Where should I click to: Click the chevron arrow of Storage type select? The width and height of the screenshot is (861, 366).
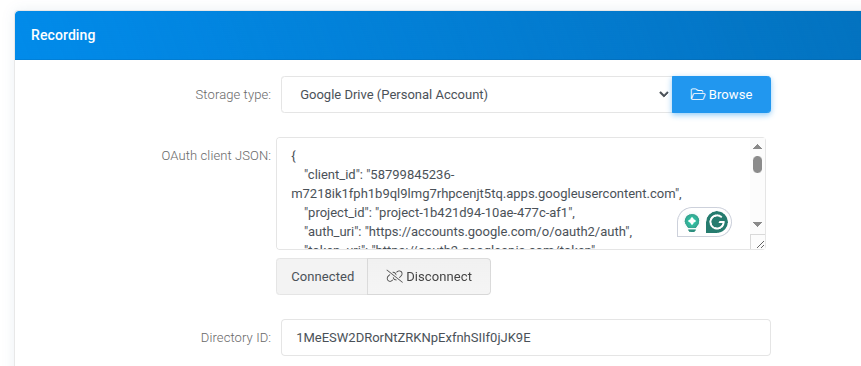coord(663,94)
